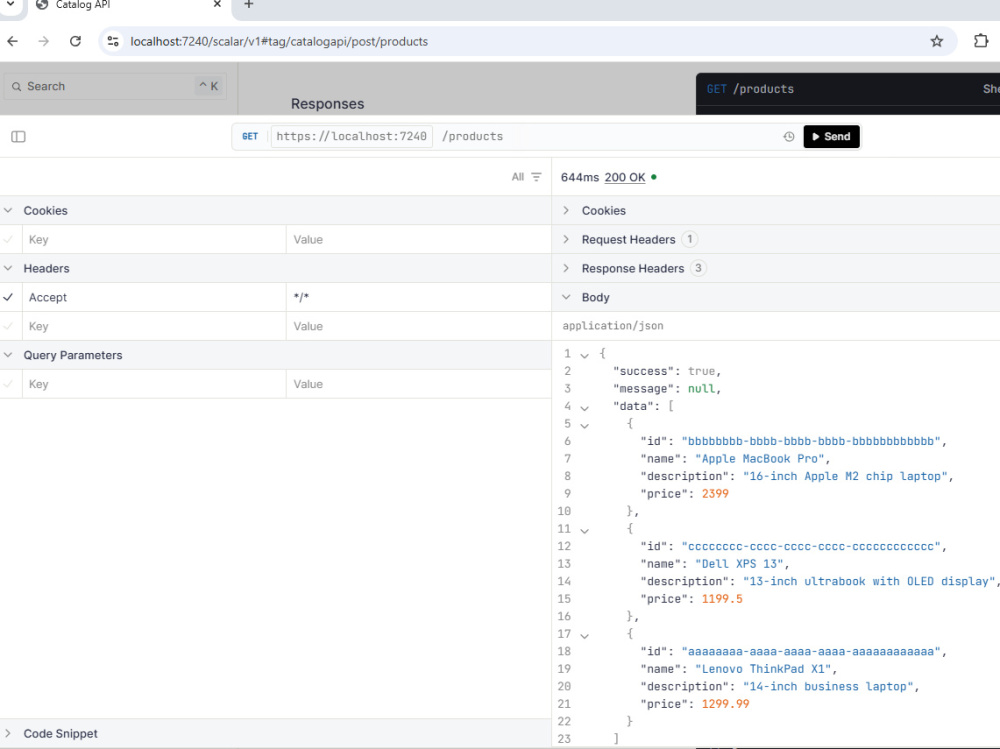The width and height of the screenshot is (1000, 749).
Task: Click the application/json content type label
Action: pos(613,326)
